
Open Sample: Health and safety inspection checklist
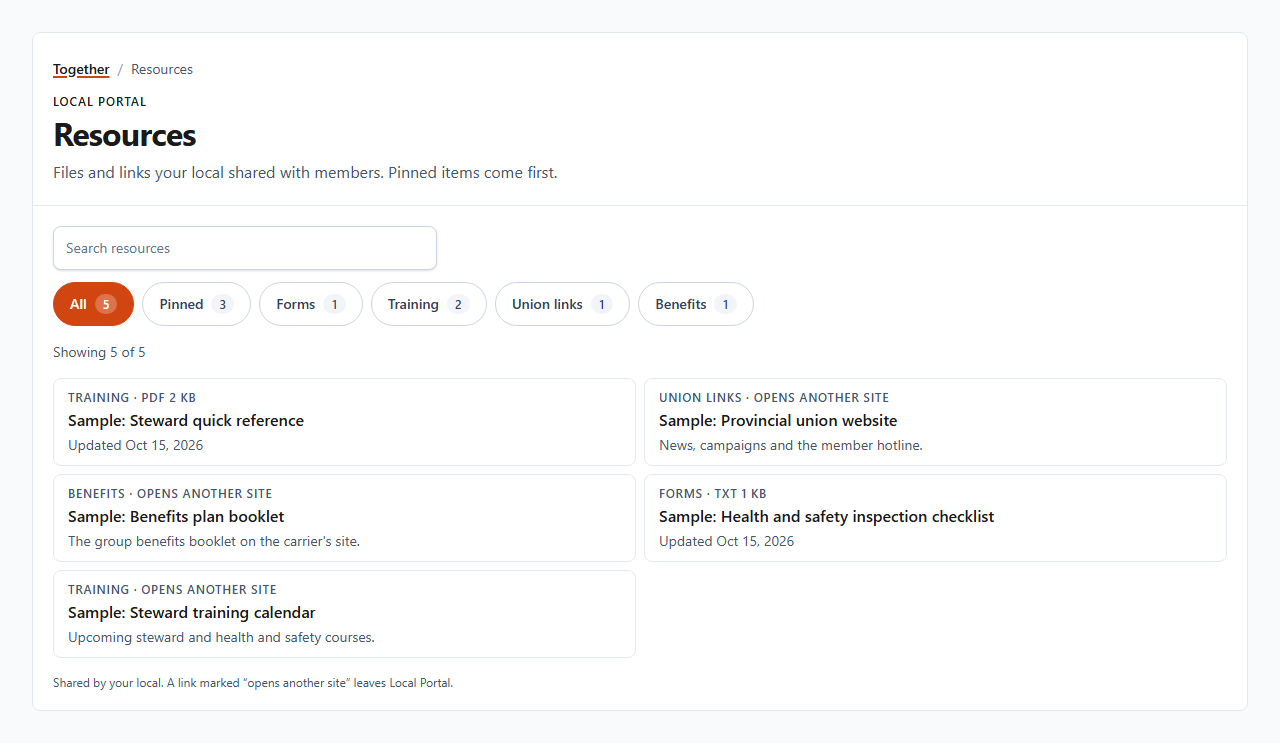point(935,518)
